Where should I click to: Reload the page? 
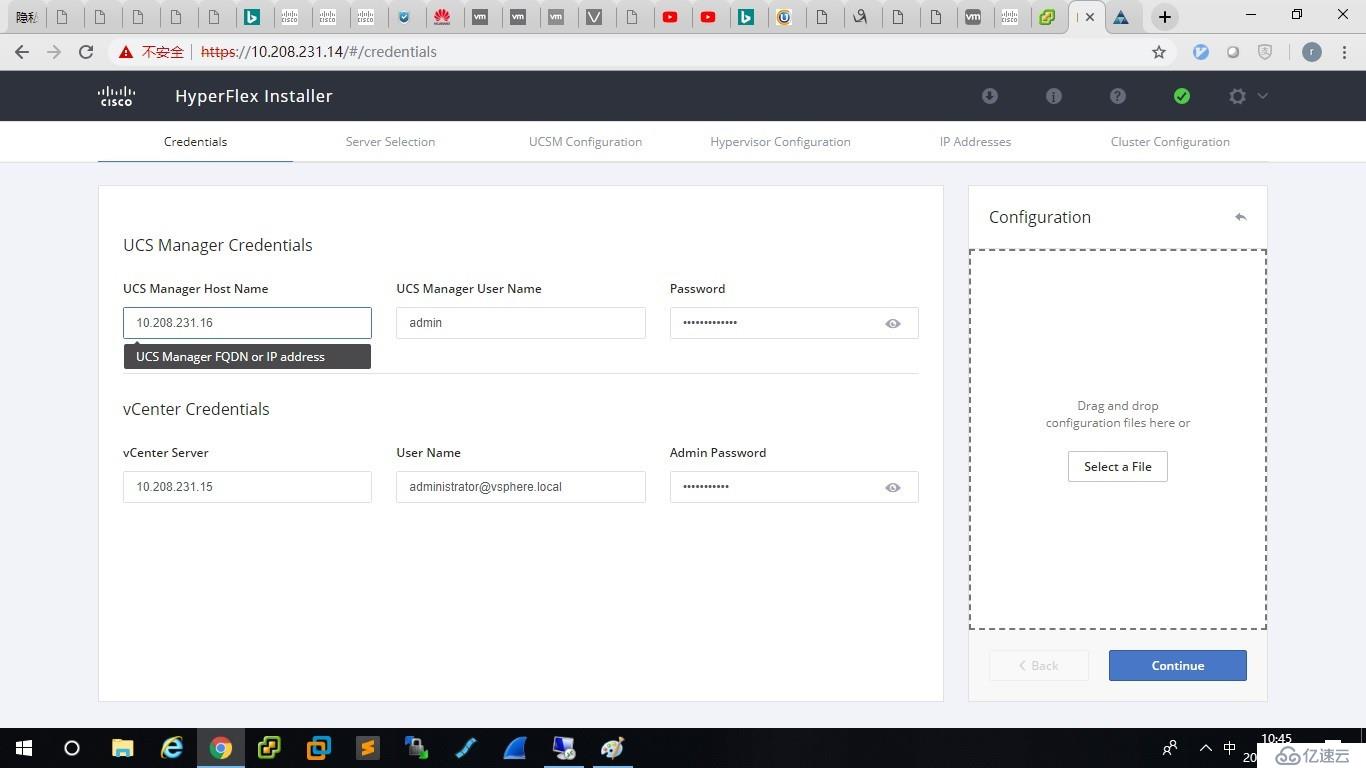tap(86, 52)
